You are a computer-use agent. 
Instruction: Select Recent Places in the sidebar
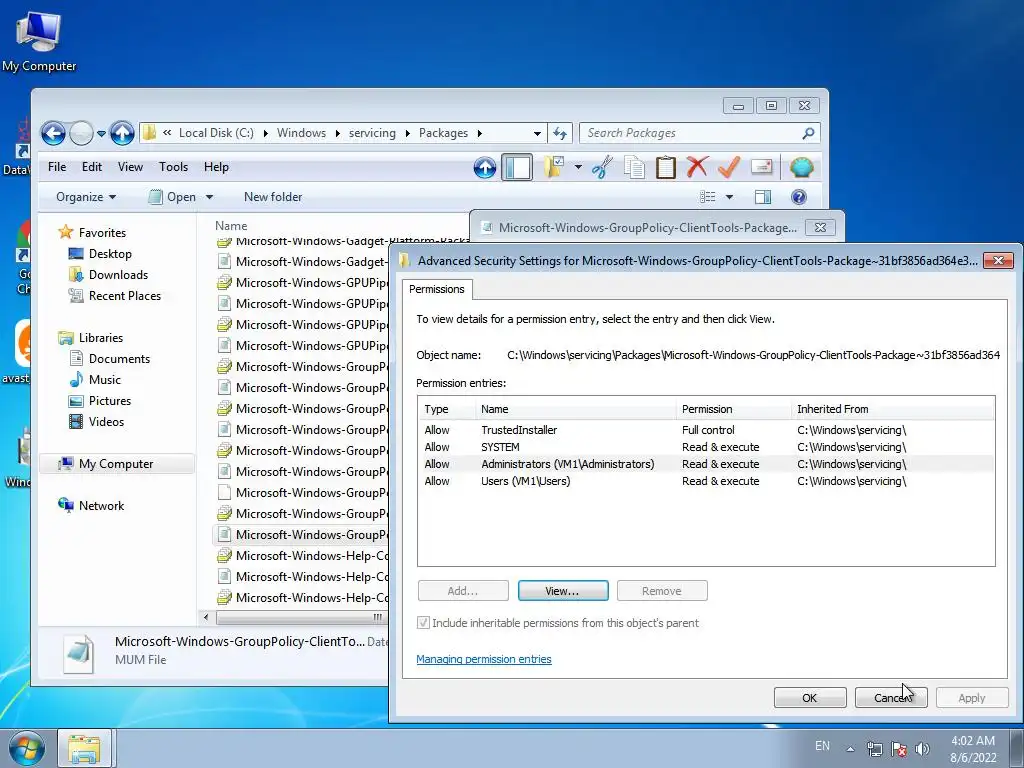(x=124, y=296)
